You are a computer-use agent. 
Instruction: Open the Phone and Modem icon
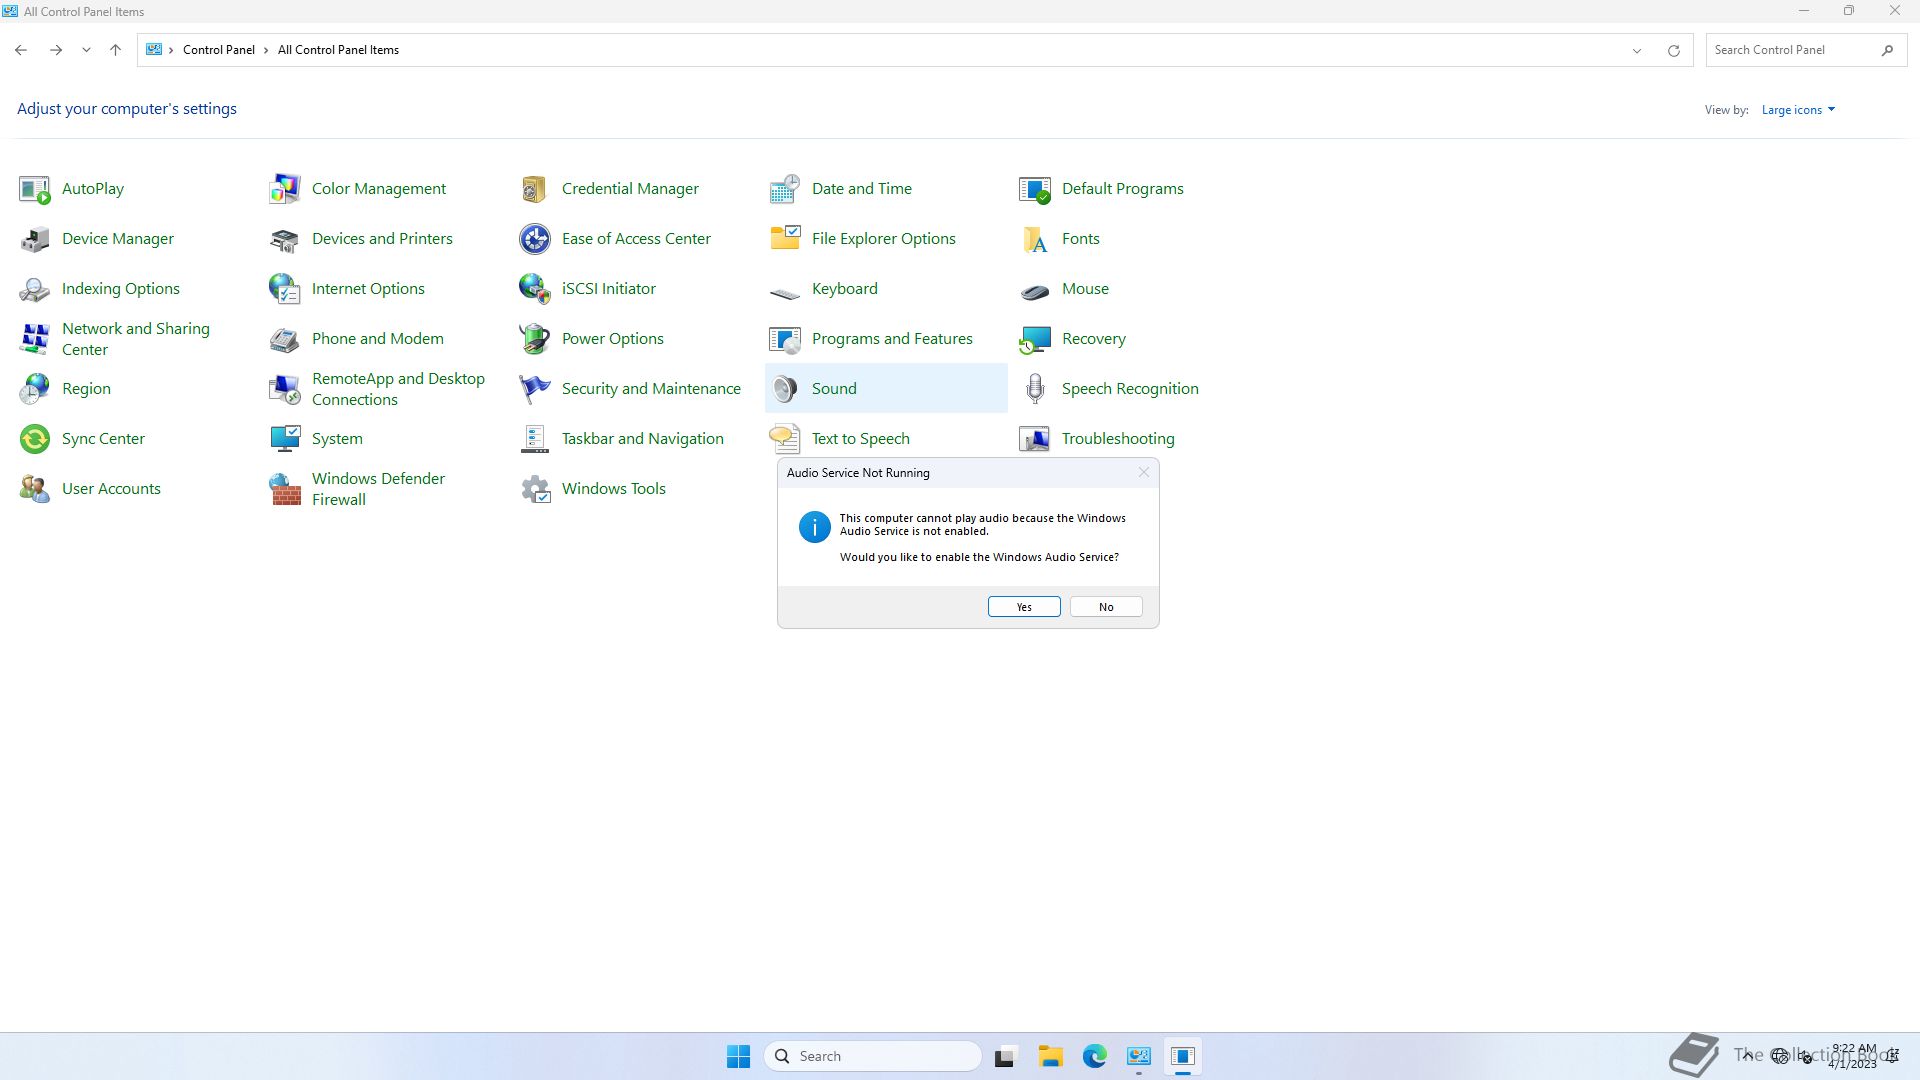tap(285, 339)
